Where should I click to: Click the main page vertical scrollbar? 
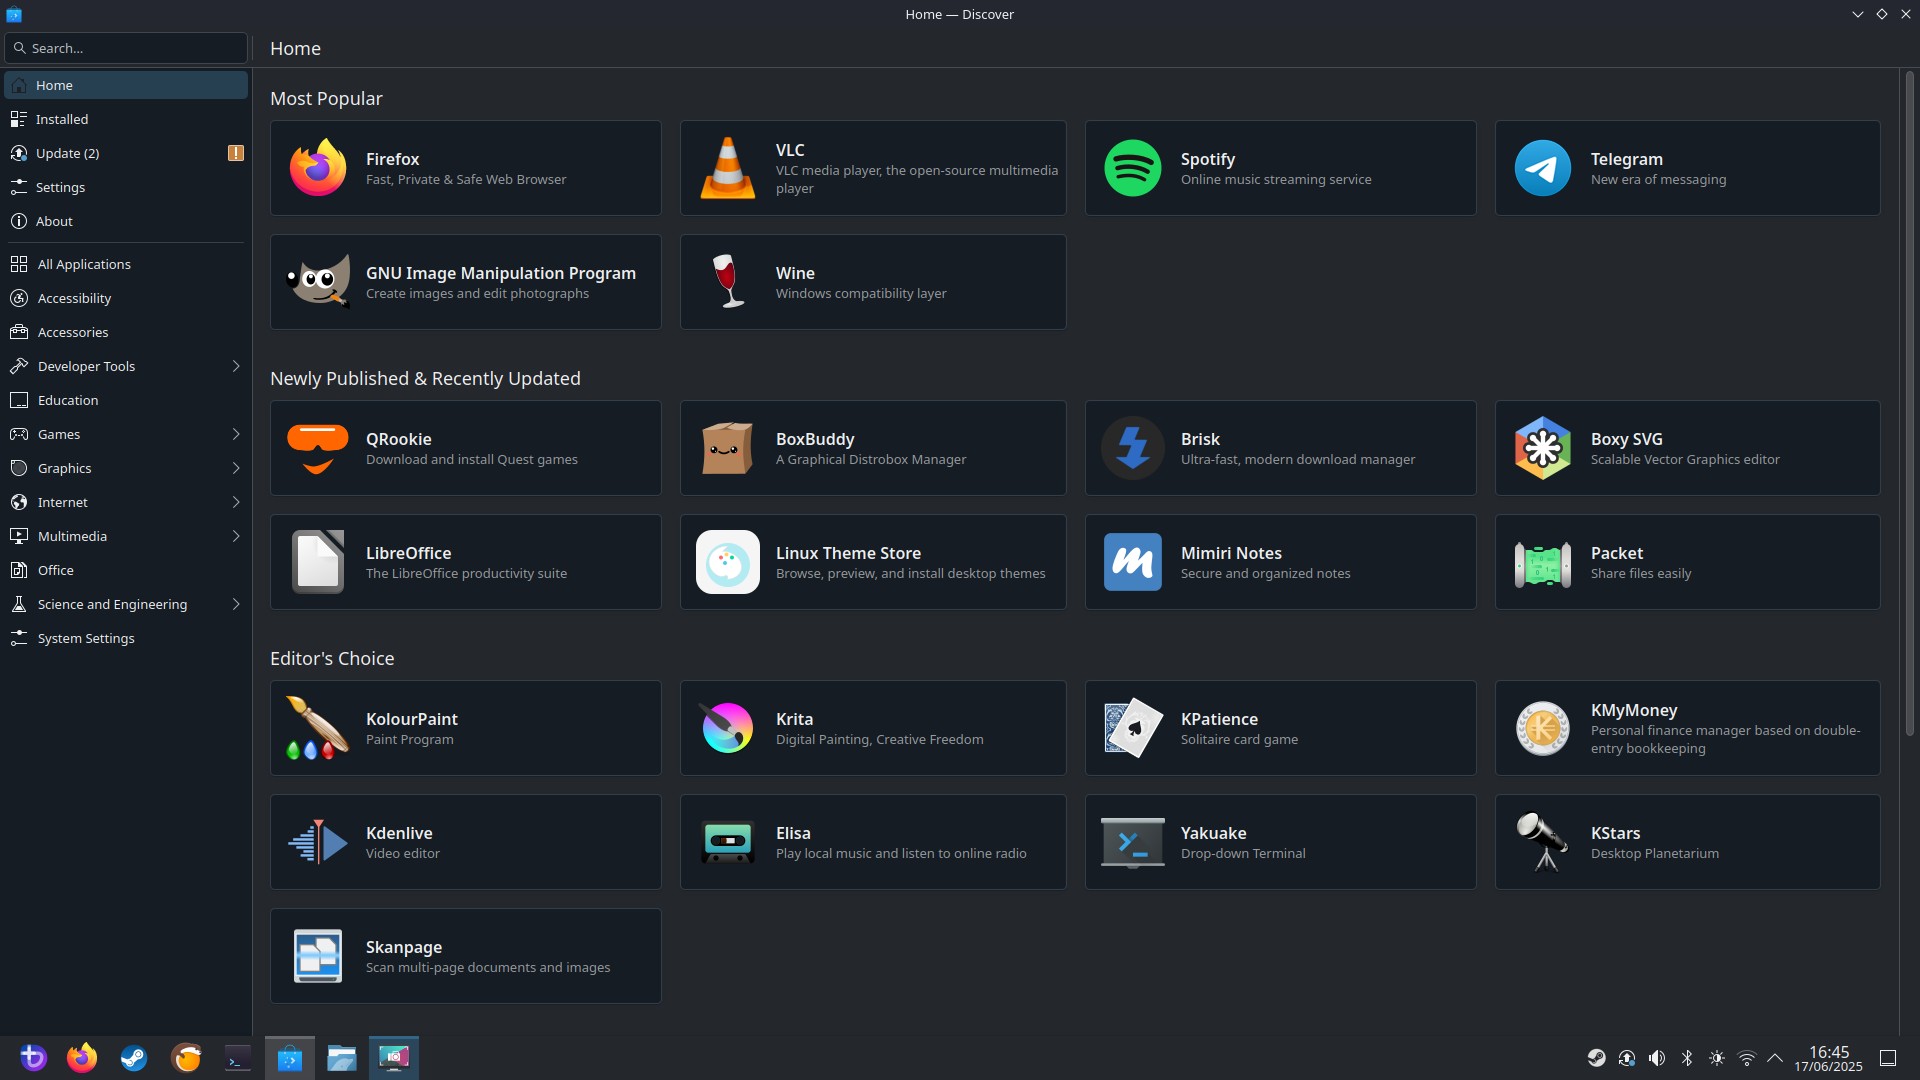[x=1909, y=403]
